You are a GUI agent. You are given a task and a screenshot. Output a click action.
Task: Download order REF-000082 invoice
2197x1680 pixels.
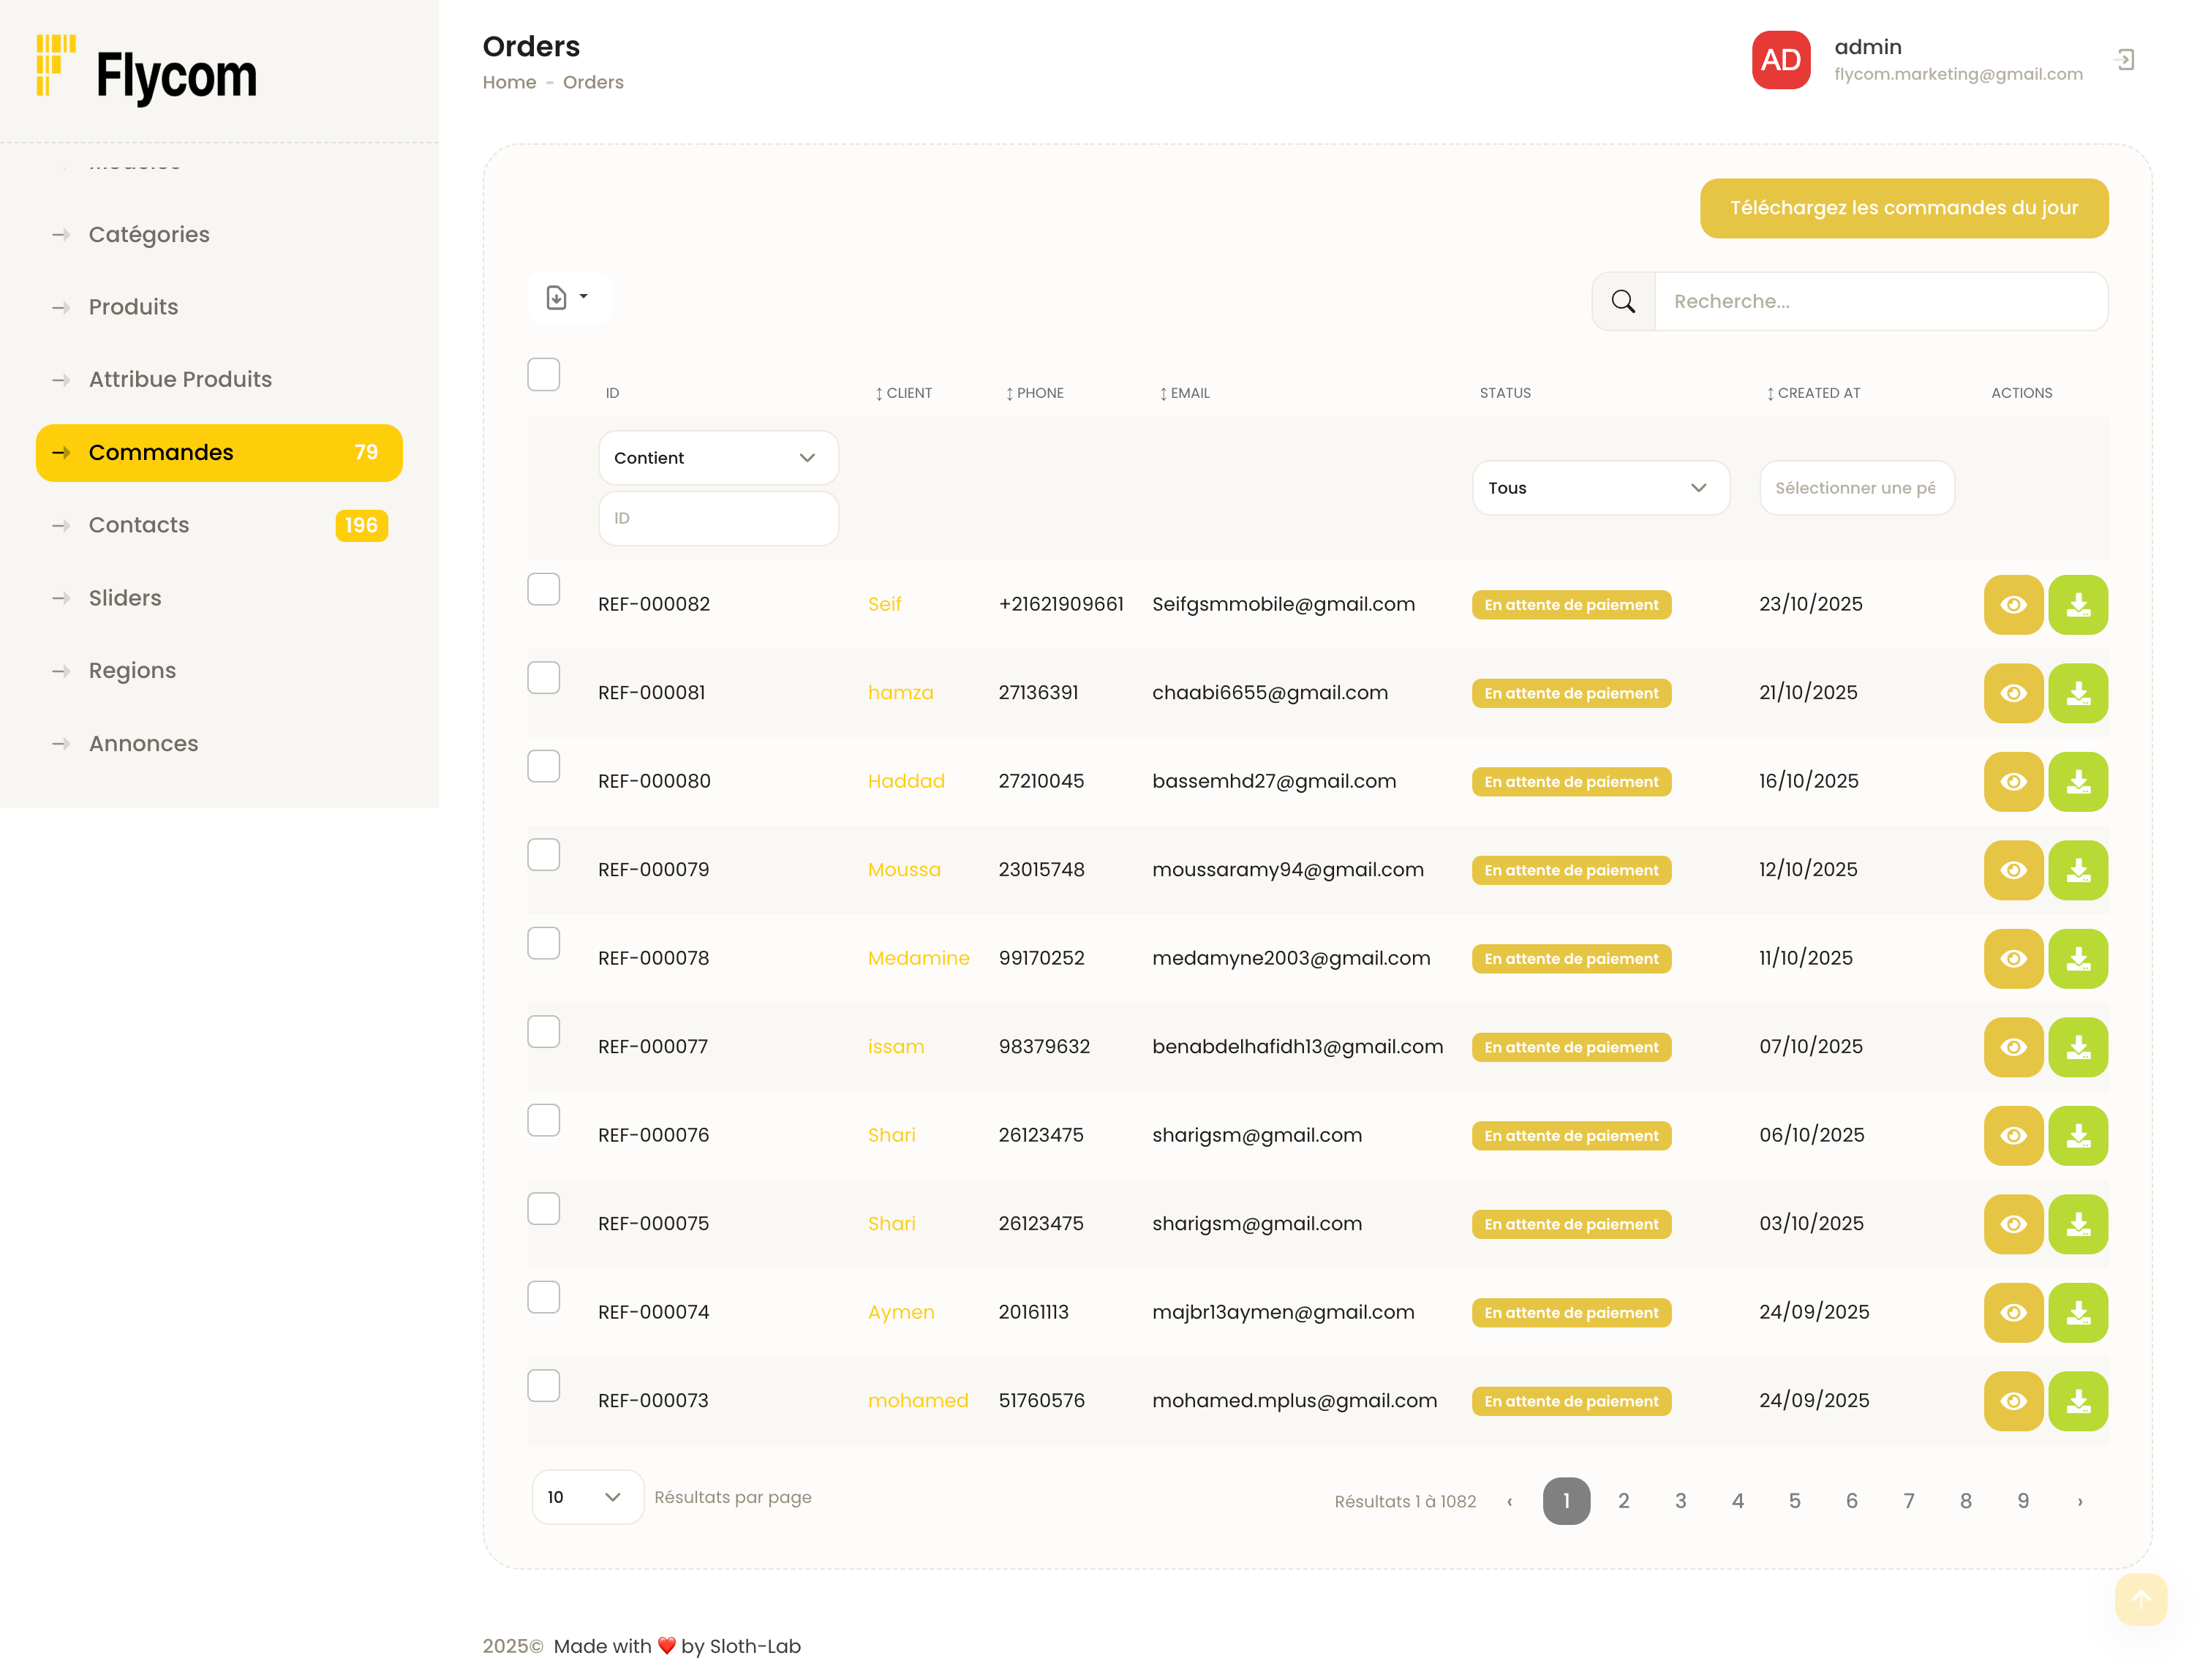coord(2078,604)
